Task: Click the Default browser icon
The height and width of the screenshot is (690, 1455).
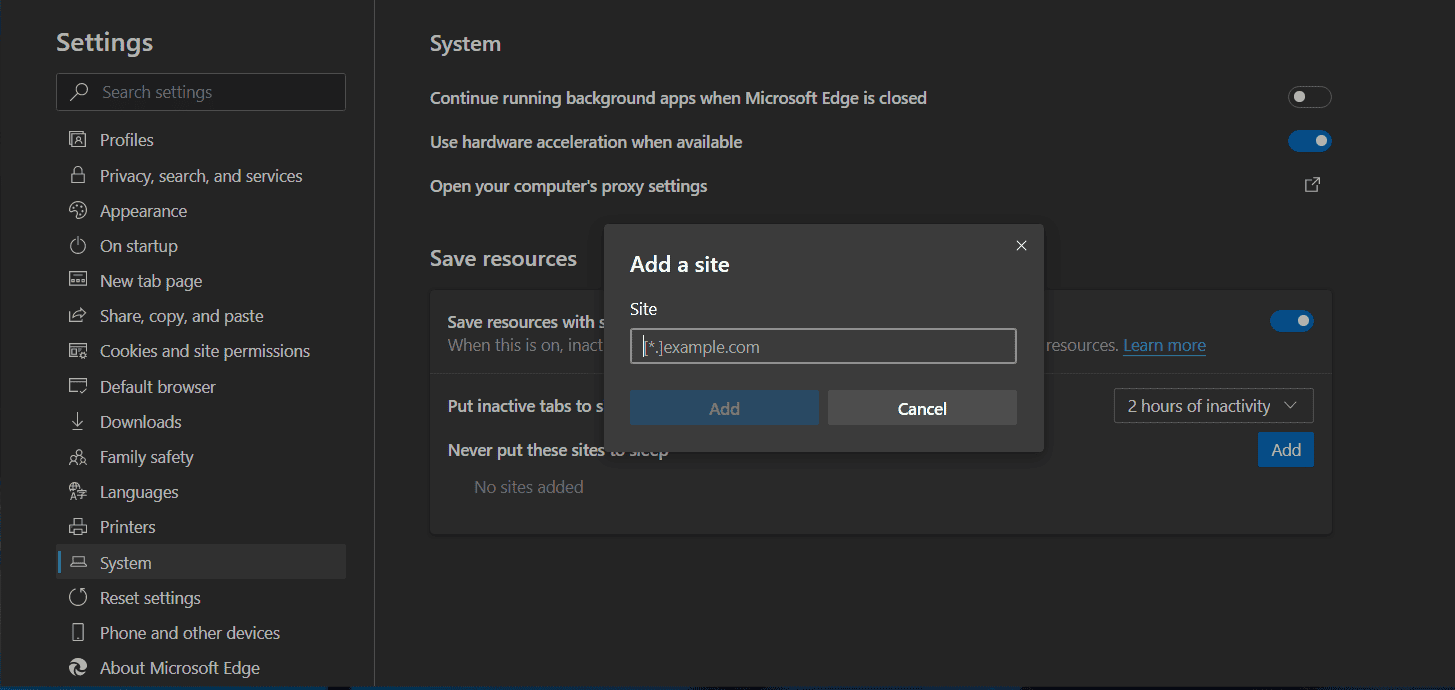Action: point(78,386)
